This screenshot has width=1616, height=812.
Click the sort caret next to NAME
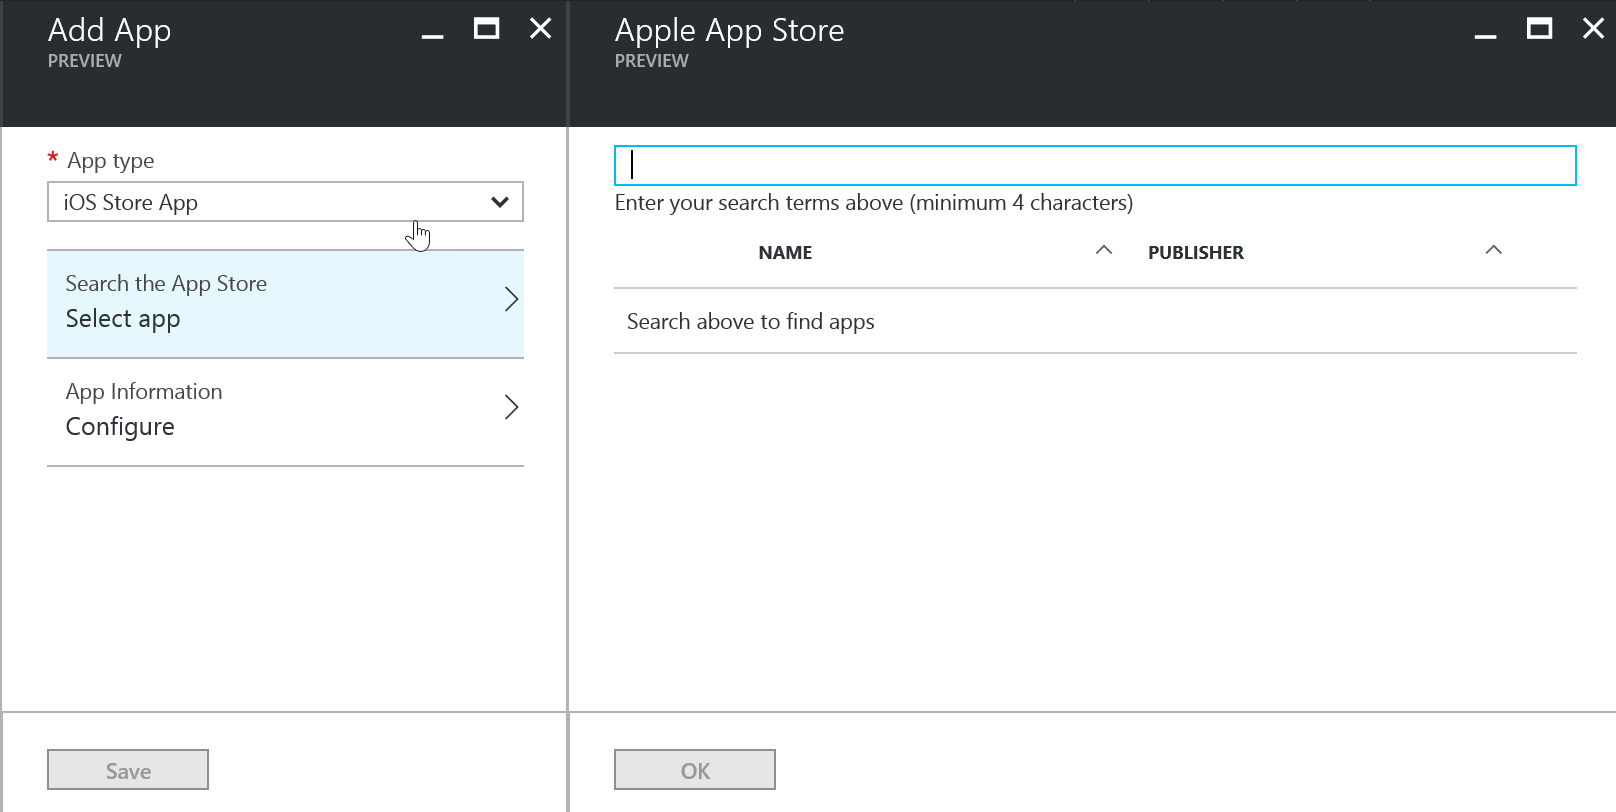pos(1104,251)
